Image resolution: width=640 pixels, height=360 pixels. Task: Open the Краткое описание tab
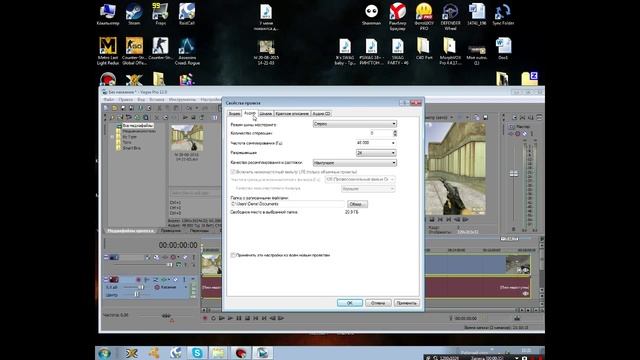point(292,113)
